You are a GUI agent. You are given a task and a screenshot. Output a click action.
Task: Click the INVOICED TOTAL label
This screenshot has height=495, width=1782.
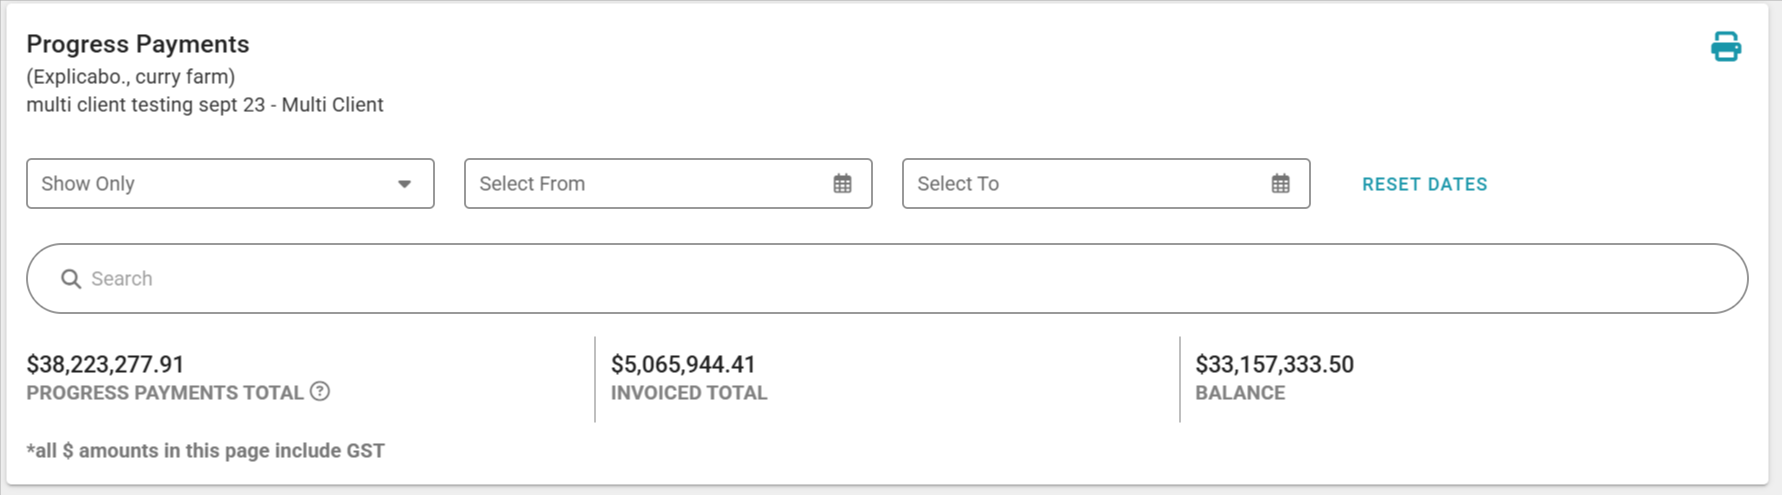pyautogui.click(x=689, y=393)
